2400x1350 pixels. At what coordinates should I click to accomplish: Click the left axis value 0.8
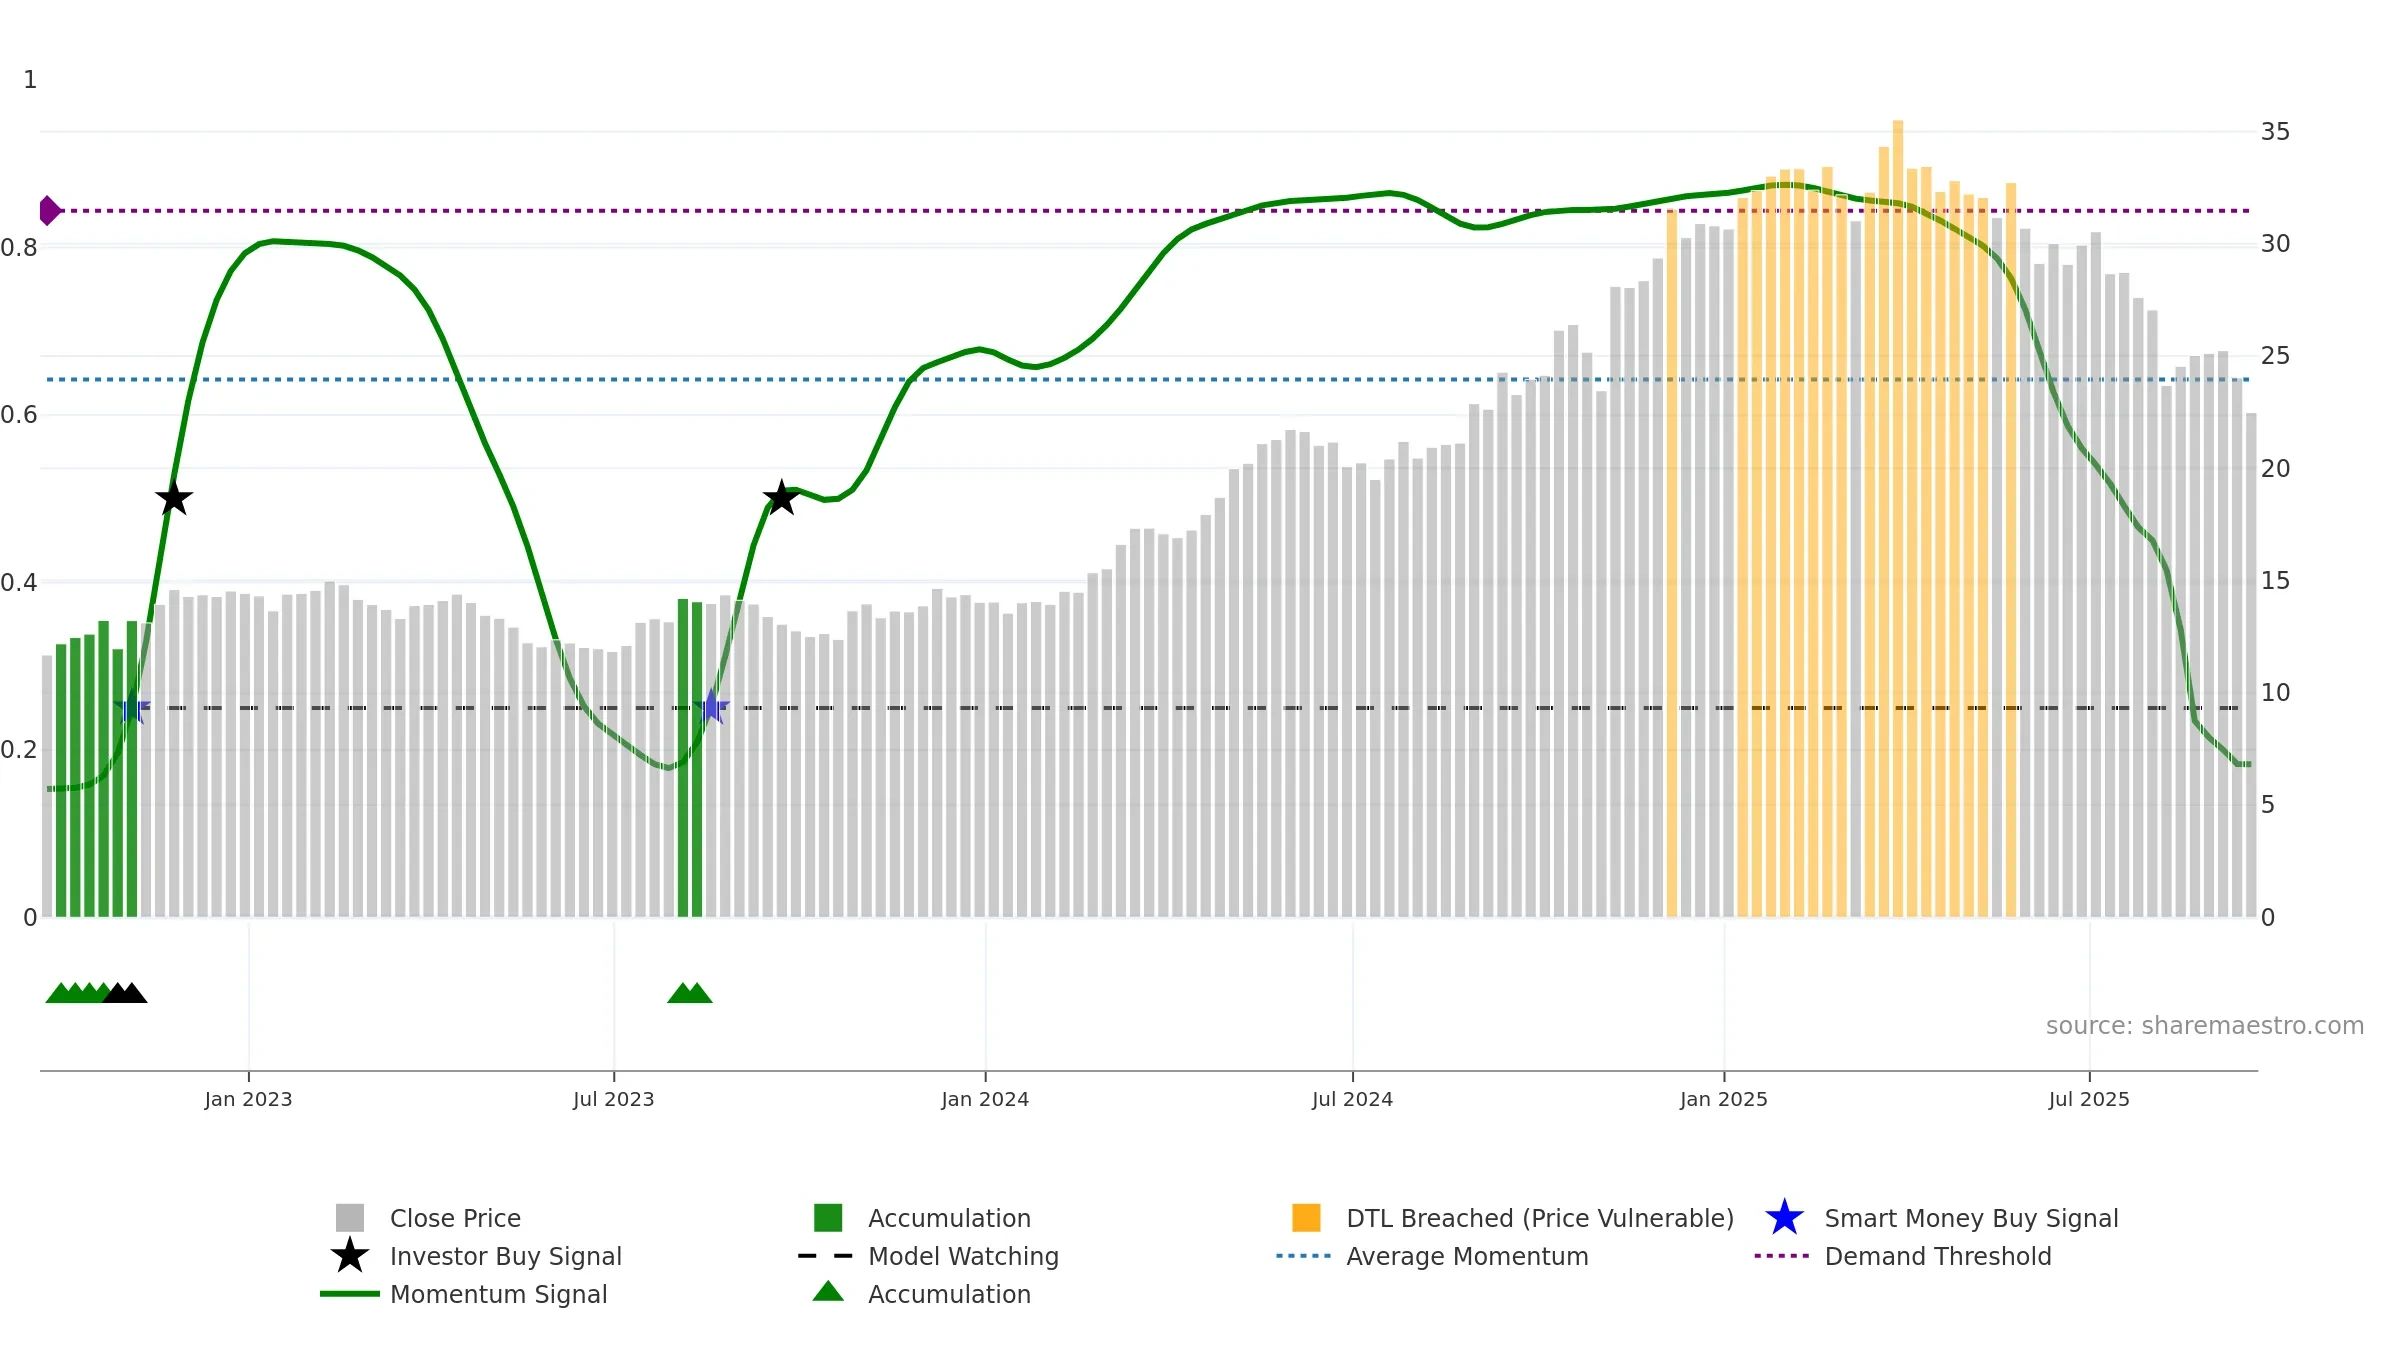point(19,248)
